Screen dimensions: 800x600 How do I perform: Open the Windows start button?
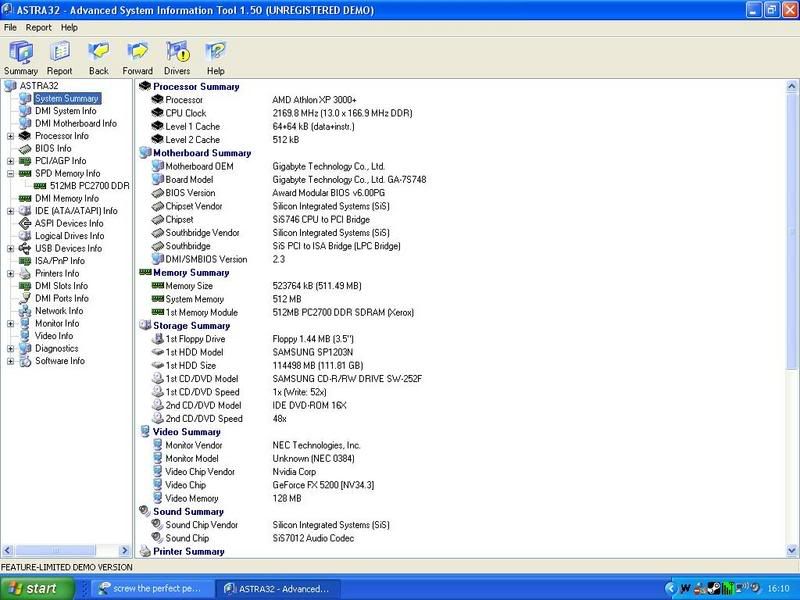click(x=37, y=588)
